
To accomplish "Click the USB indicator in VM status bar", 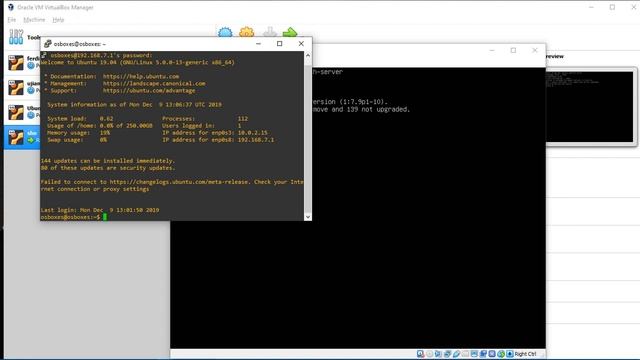I will [x=456, y=354].
